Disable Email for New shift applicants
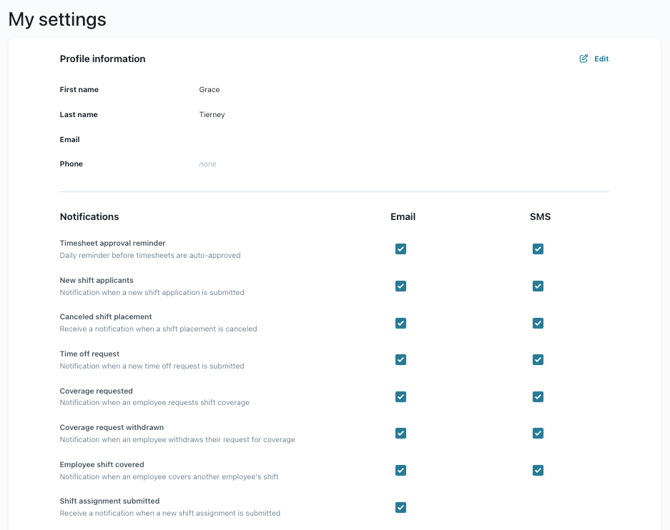This screenshot has height=530, width=670. [x=401, y=286]
